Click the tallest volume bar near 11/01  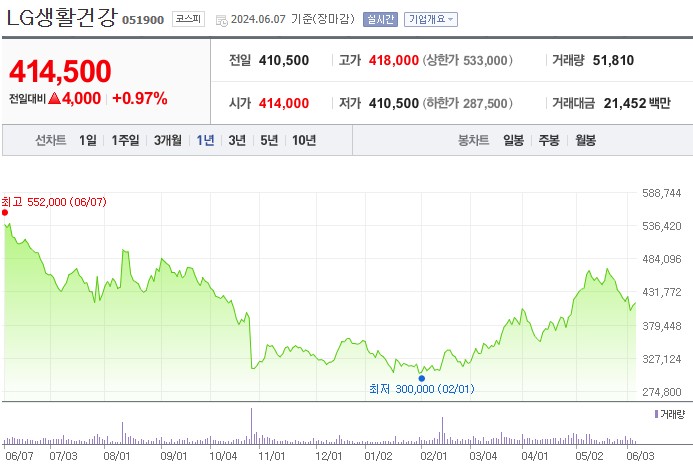click(251, 426)
